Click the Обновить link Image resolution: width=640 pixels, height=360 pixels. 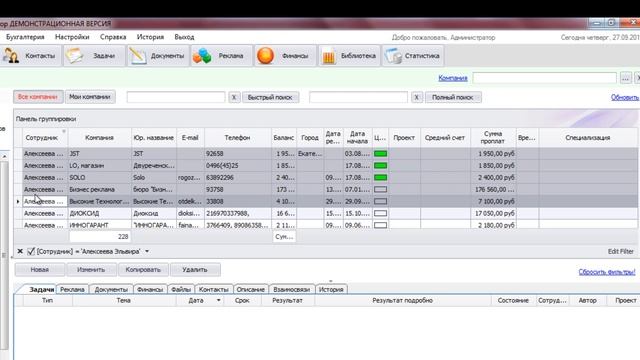(x=625, y=98)
